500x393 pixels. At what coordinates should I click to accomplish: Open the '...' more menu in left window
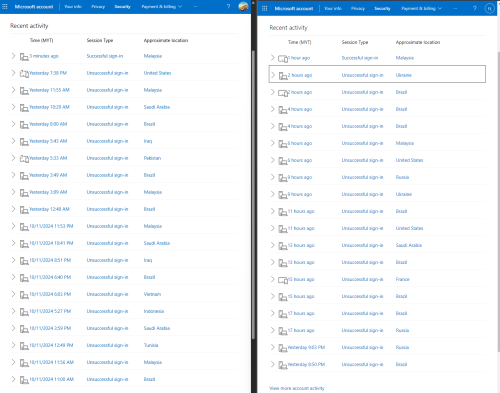[x=195, y=7]
